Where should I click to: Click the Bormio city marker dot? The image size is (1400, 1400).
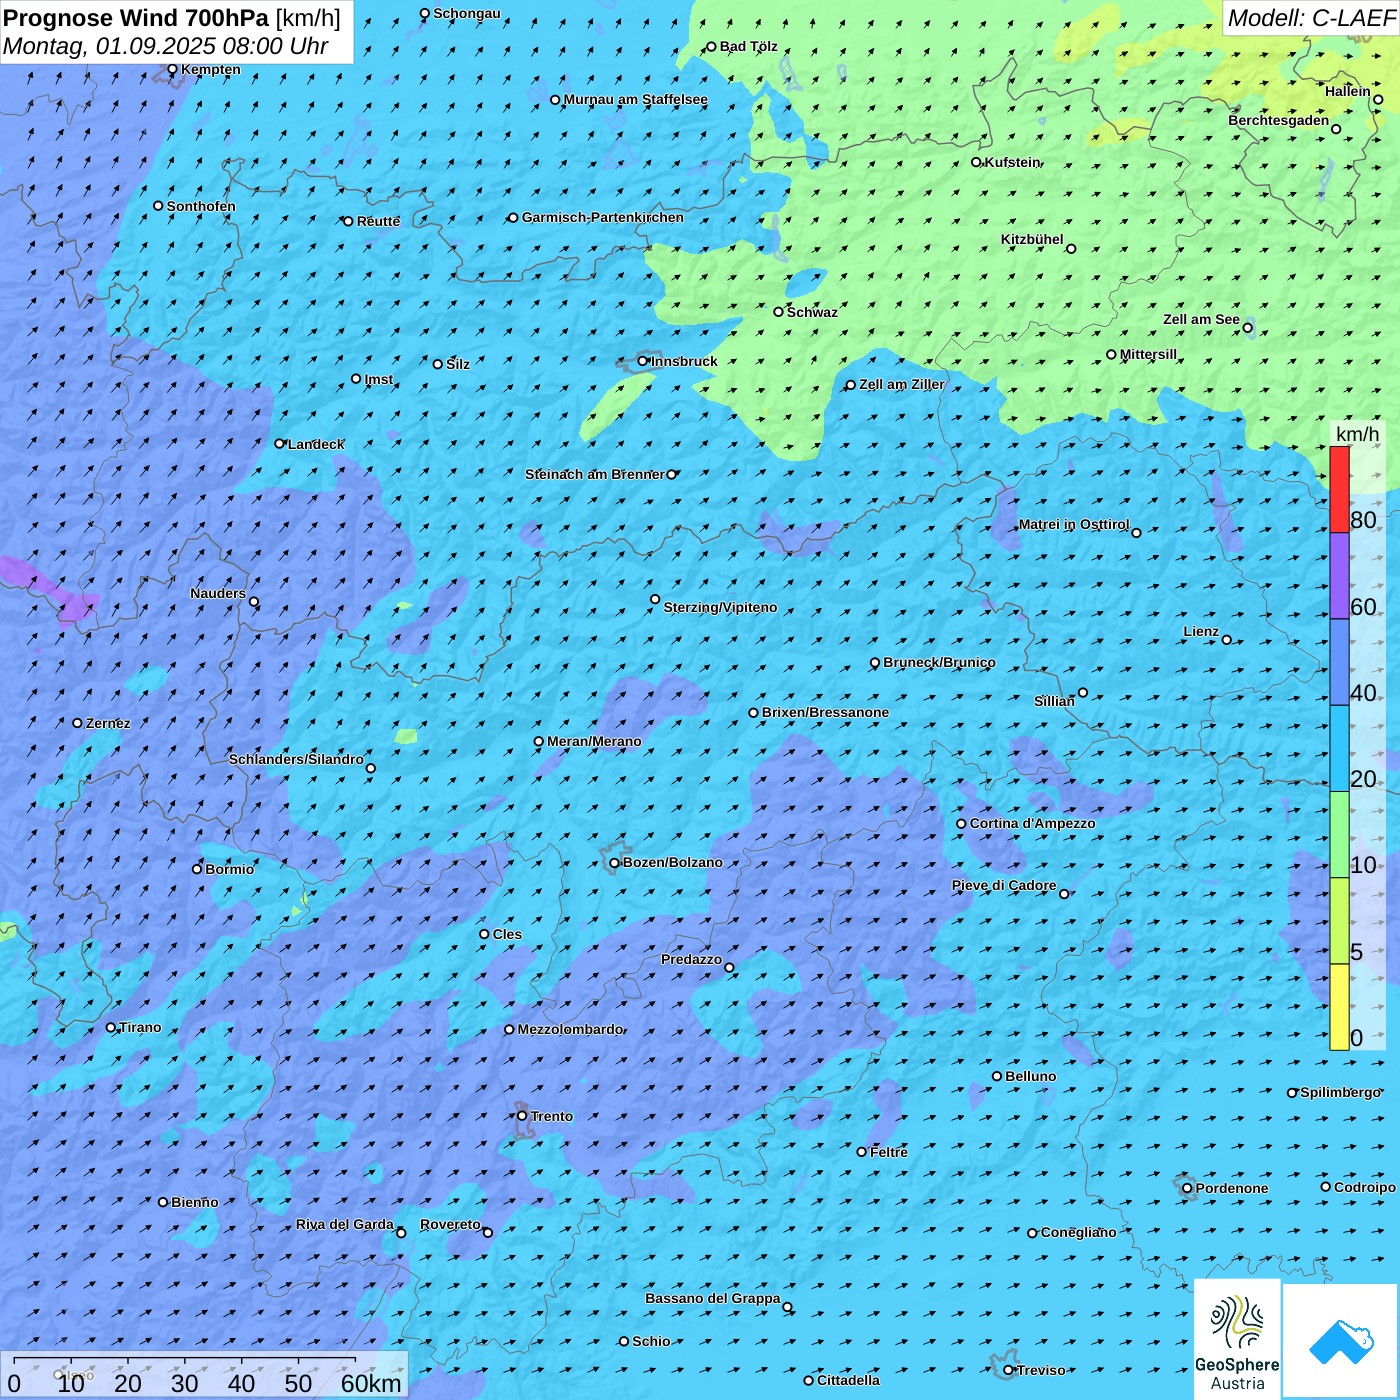click(197, 869)
